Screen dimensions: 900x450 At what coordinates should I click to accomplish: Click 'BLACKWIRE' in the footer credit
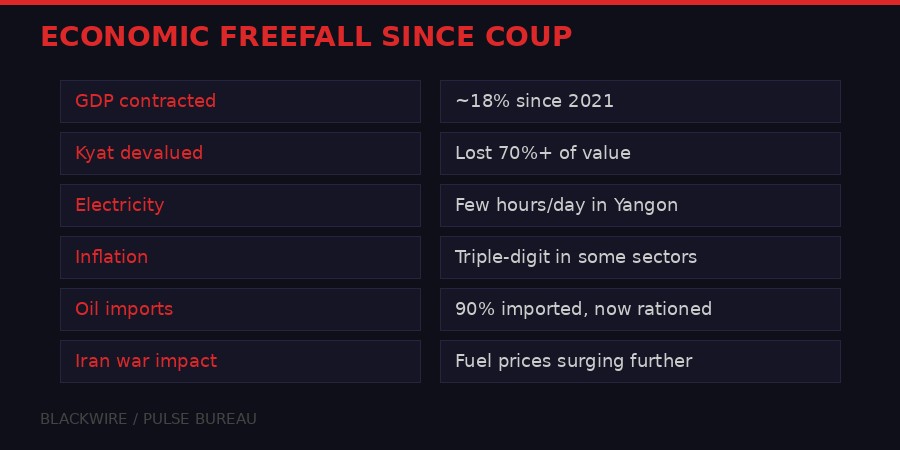click(83, 419)
